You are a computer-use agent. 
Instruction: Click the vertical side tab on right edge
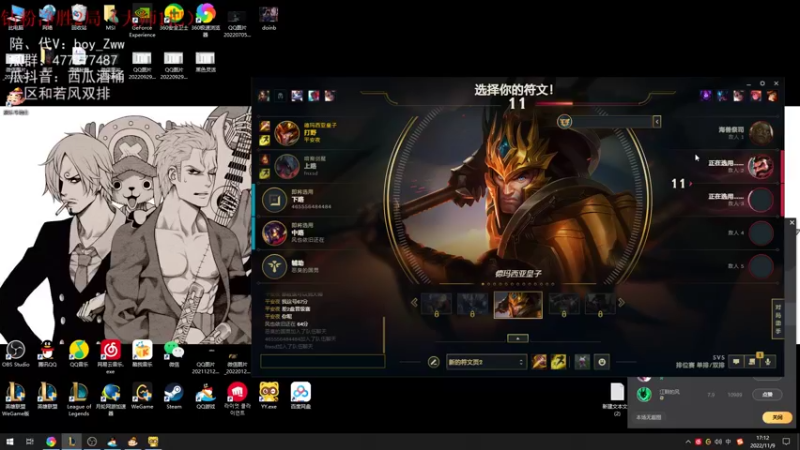778,318
